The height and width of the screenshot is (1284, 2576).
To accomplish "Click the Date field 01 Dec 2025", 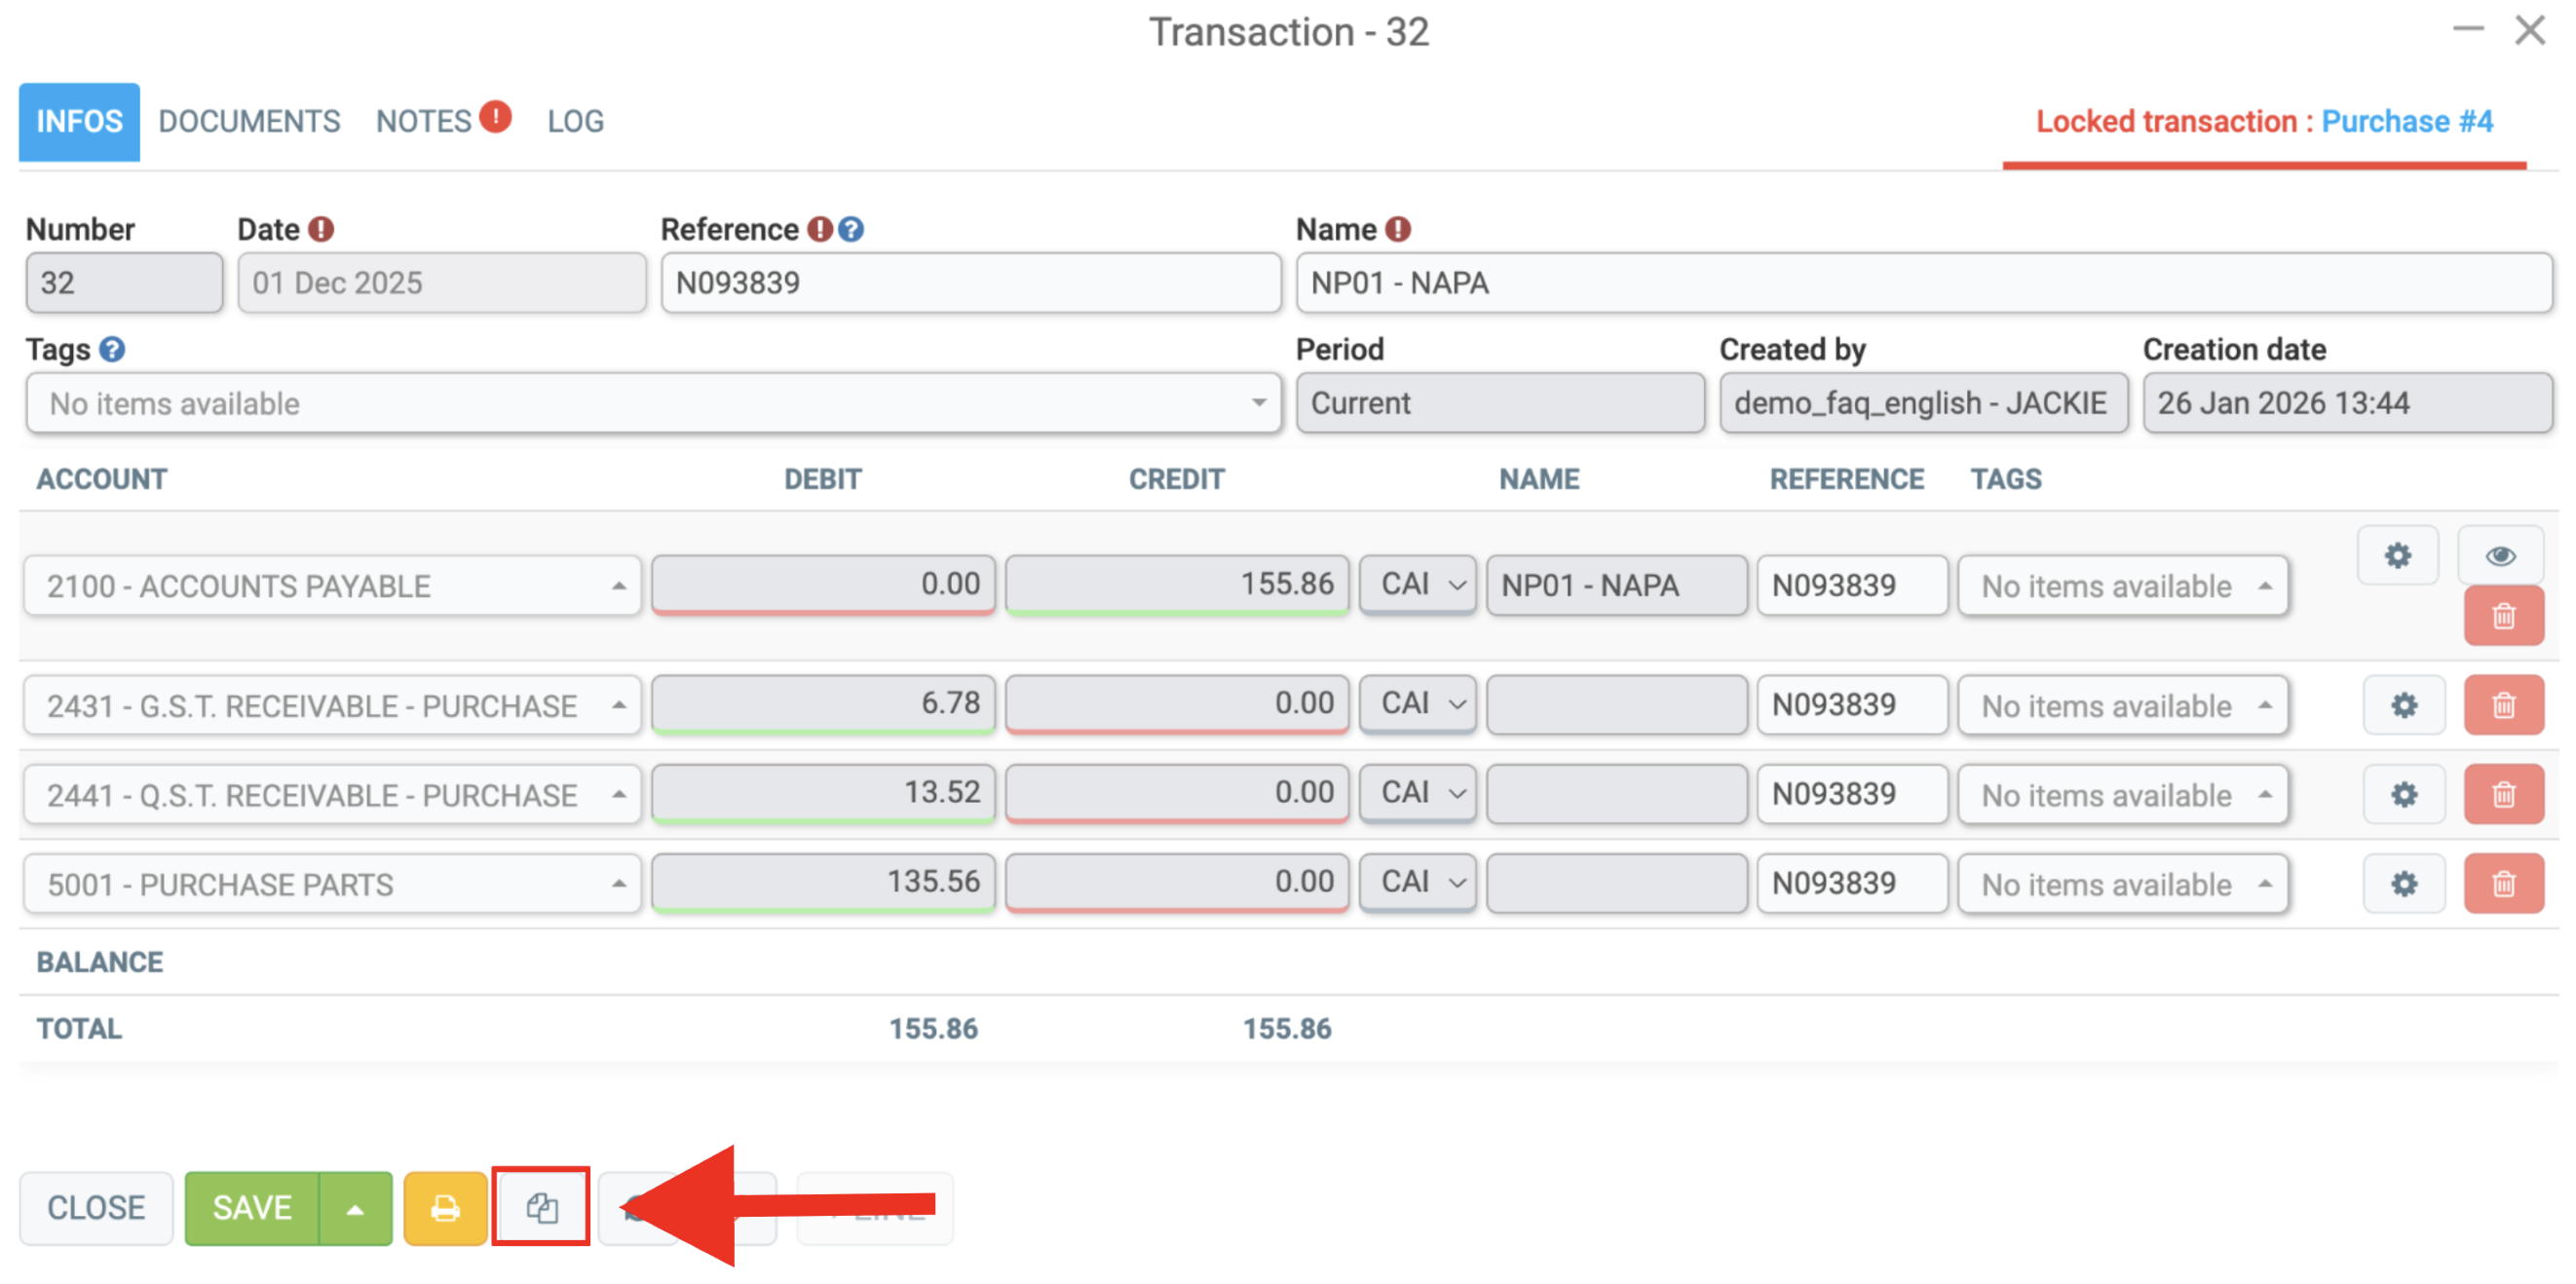I will [x=442, y=282].
